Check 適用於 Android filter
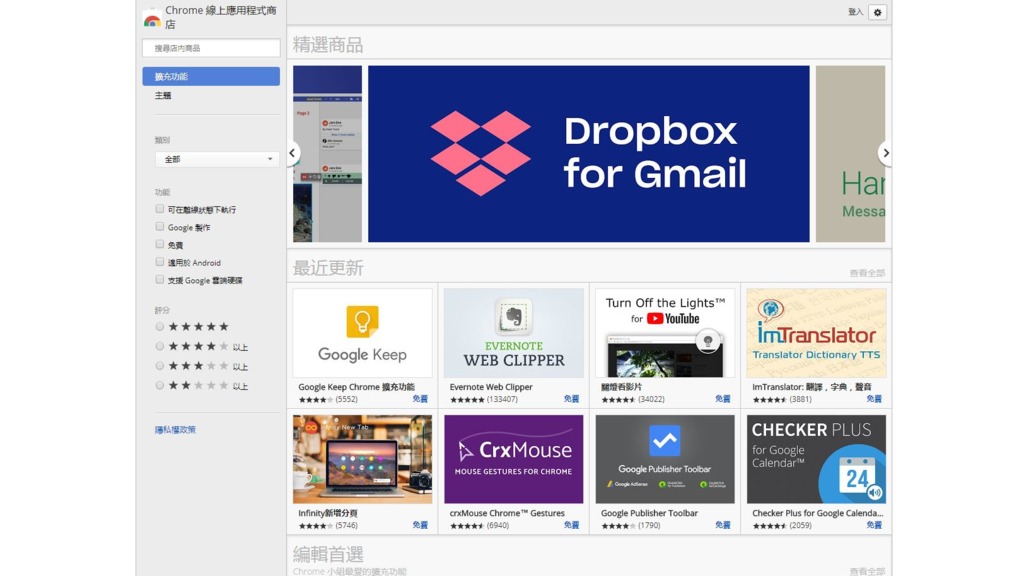 [159, 262]
